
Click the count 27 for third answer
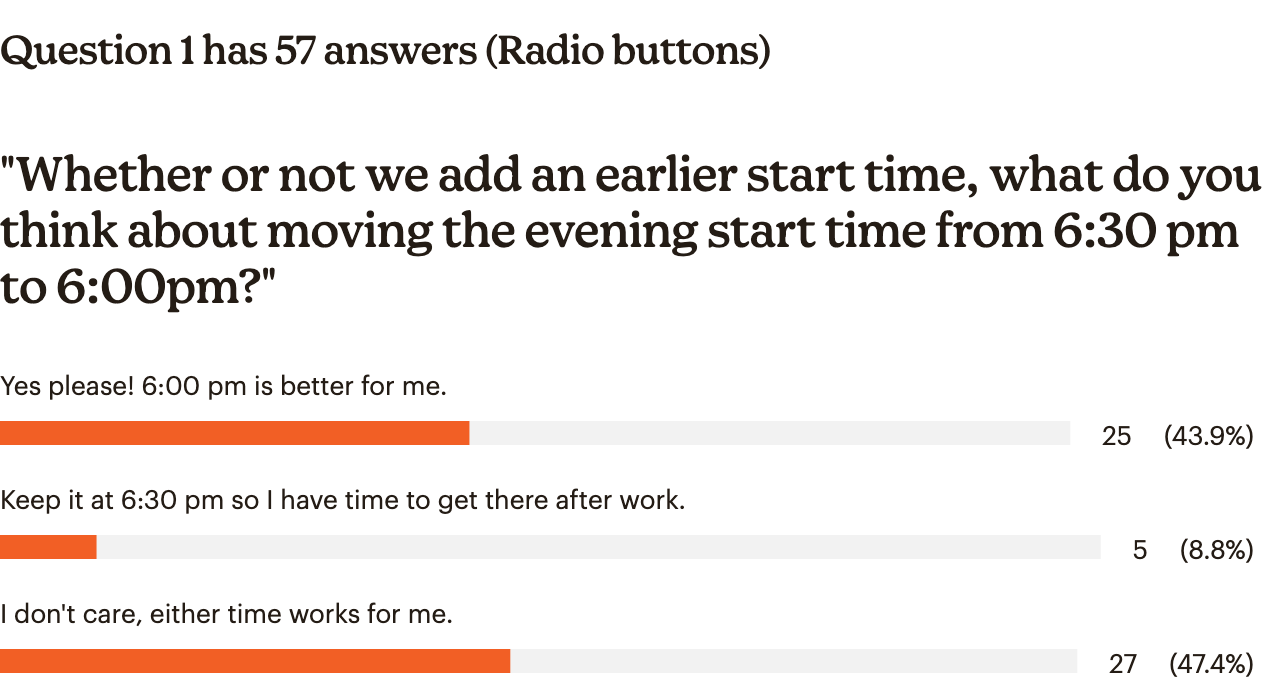[x=1123, y=664]
